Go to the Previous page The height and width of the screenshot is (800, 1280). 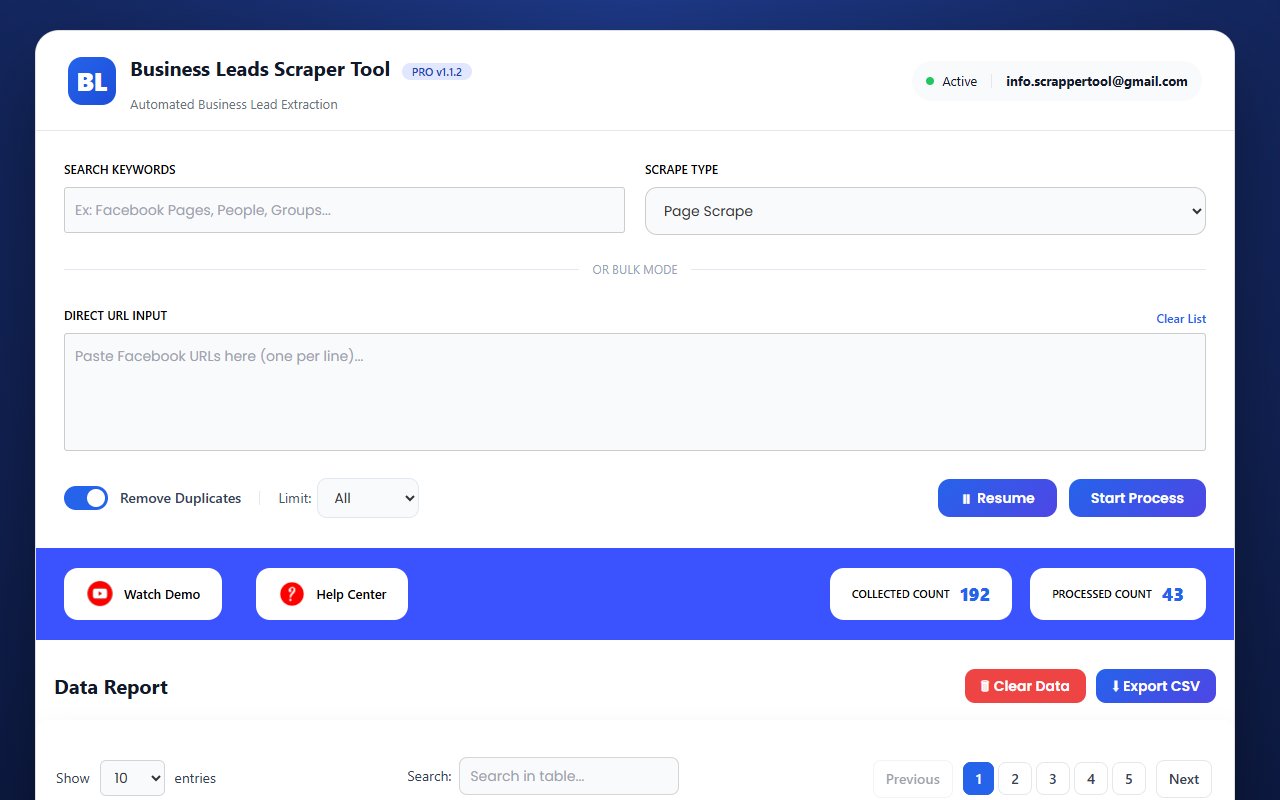pos(913,779)
